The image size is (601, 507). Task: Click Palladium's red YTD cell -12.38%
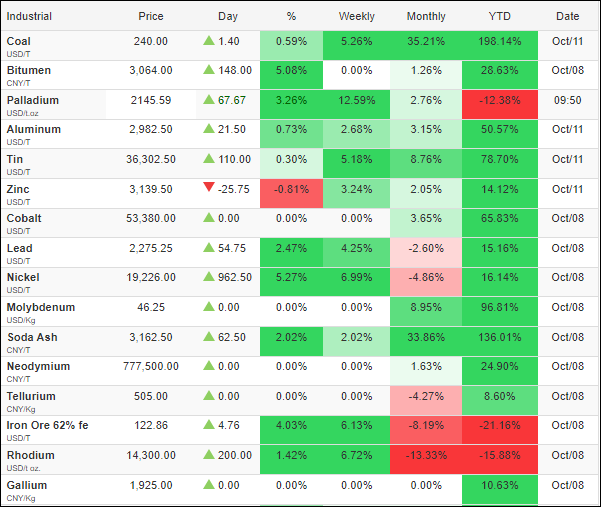coord(500,101)
